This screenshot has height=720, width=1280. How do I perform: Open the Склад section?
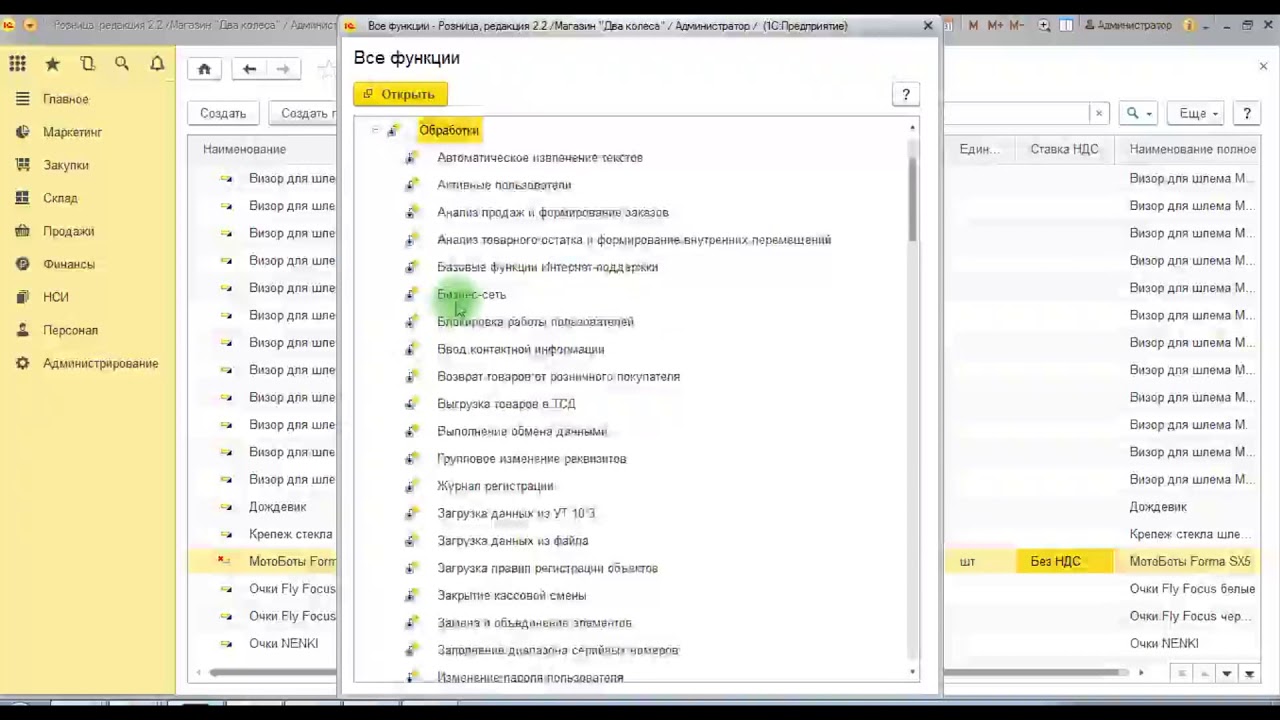click(60, 198)
